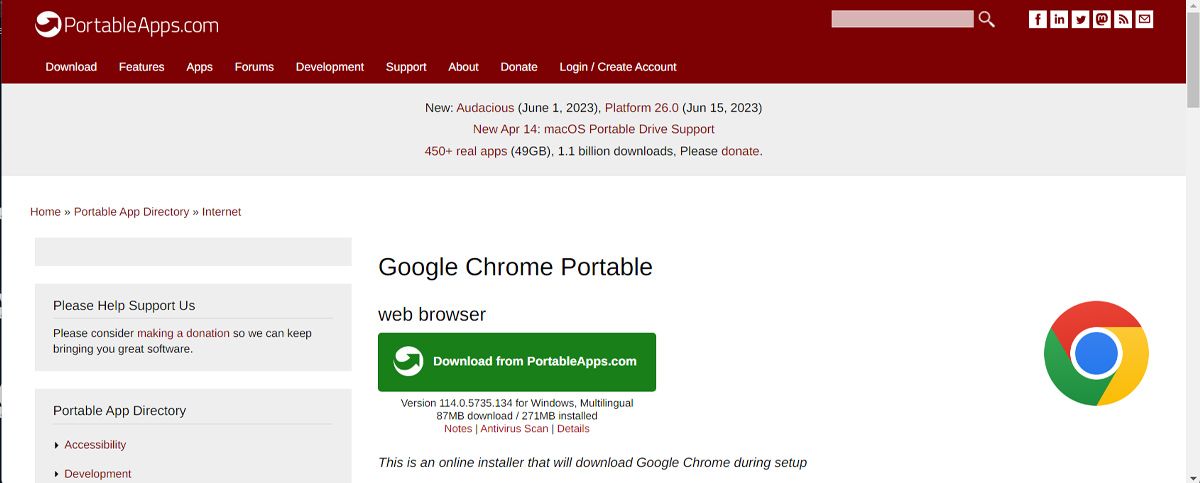Click into the site search field
Viewport: 1200px width, 483px height.
902,19
